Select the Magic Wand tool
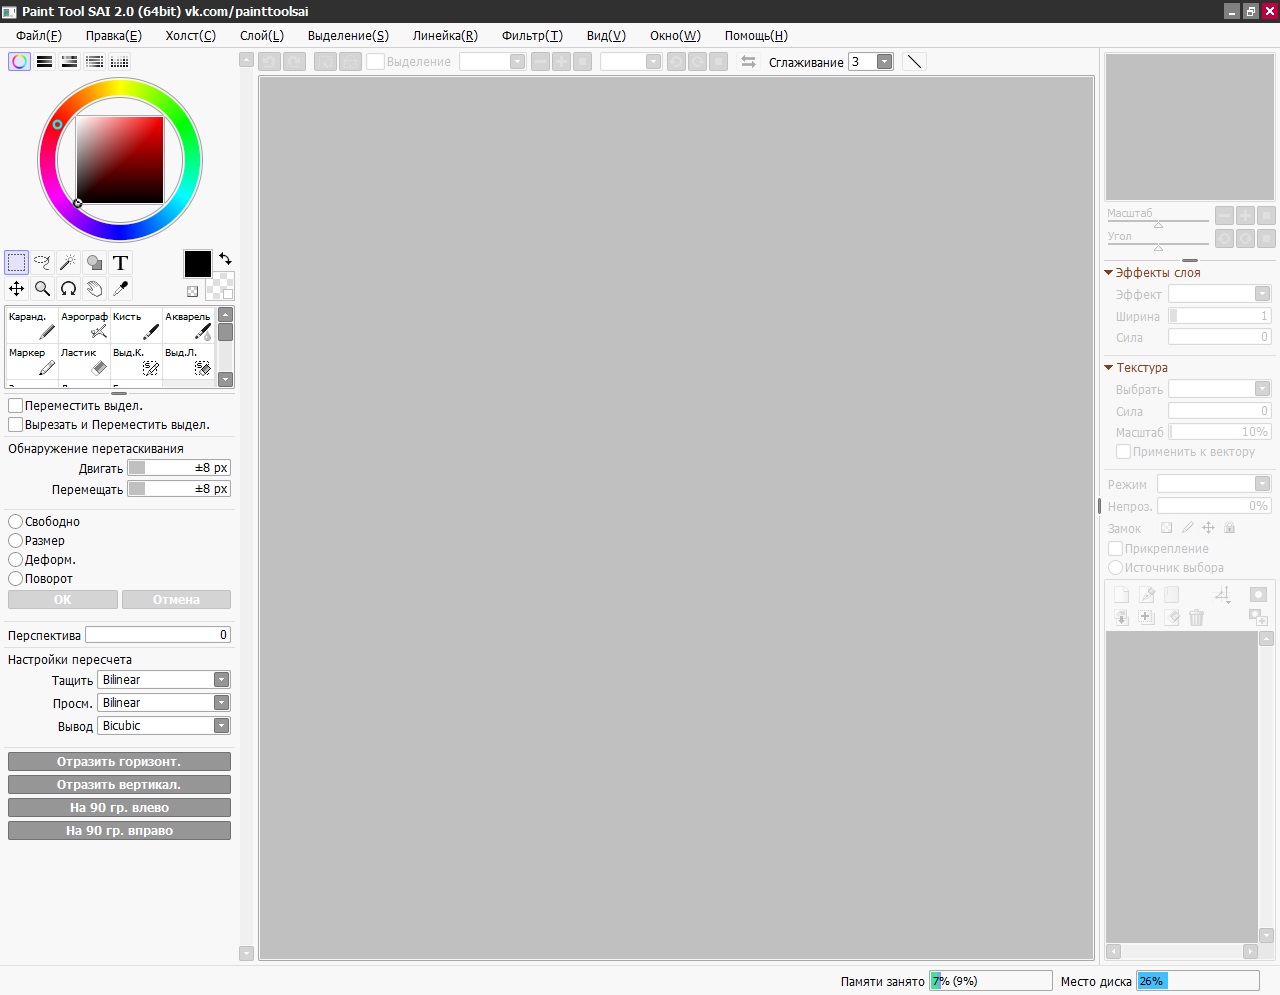The width and height of the screenshot is (1280, 995). 68,263
